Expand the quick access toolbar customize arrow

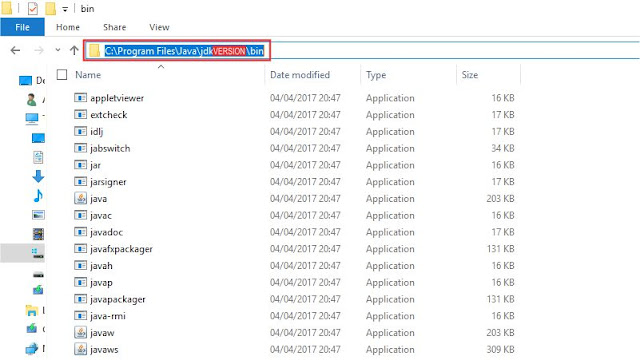(65, 9)
